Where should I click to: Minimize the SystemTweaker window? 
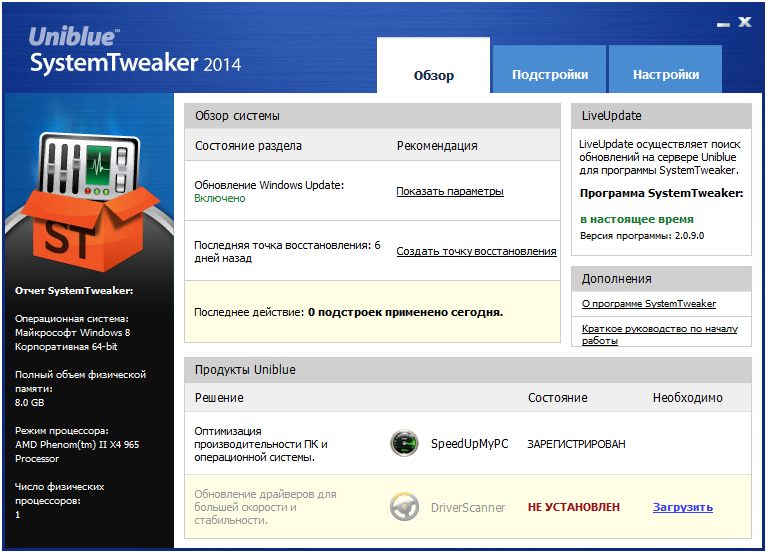coord(723,24)
